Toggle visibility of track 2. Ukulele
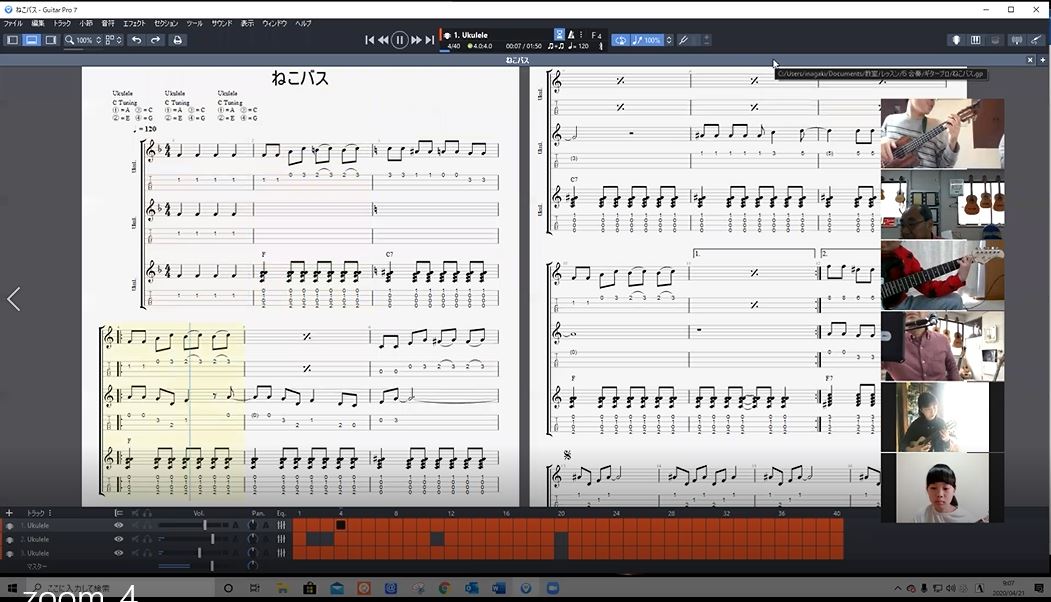Image resolution: width=1051 pixels, height=602 pixels. 119,539
